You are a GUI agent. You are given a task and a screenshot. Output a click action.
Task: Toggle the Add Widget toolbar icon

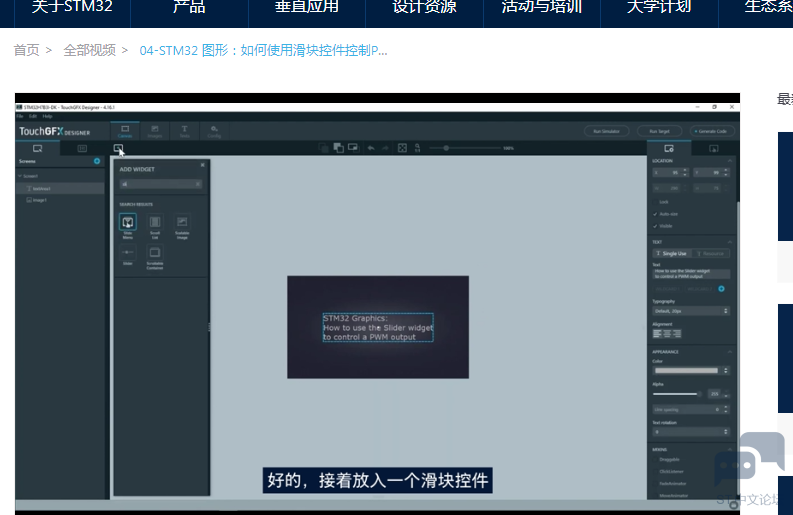(x=118, y=148)
